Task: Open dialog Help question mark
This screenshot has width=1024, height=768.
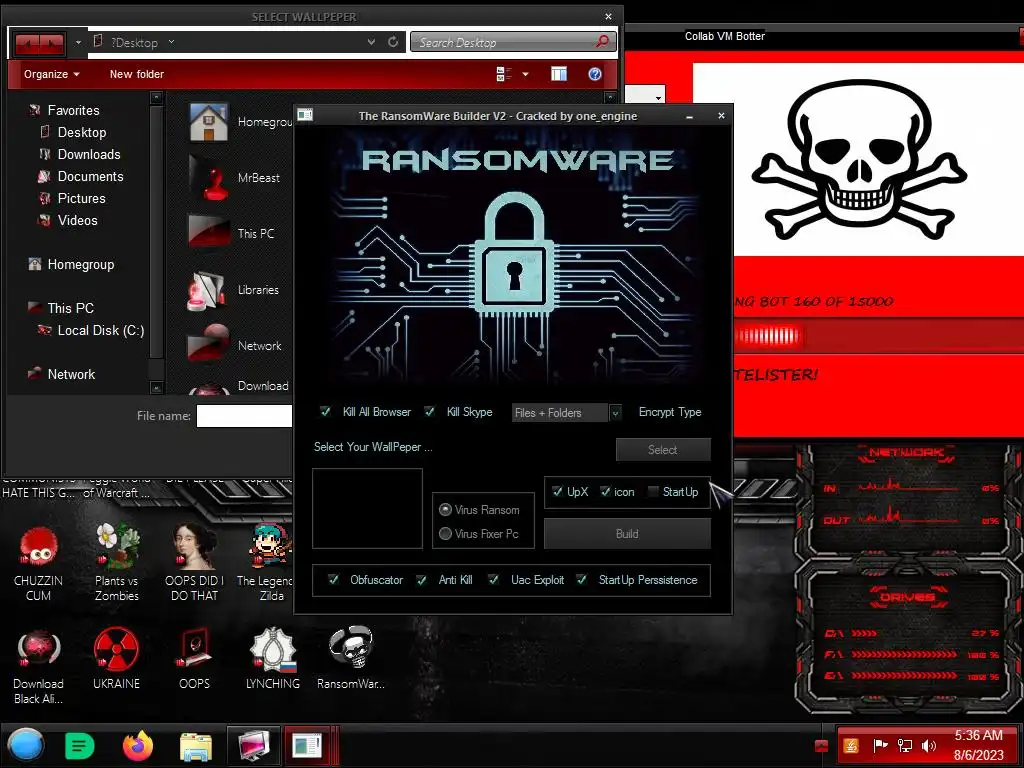Action: click(x=595, y=74)
